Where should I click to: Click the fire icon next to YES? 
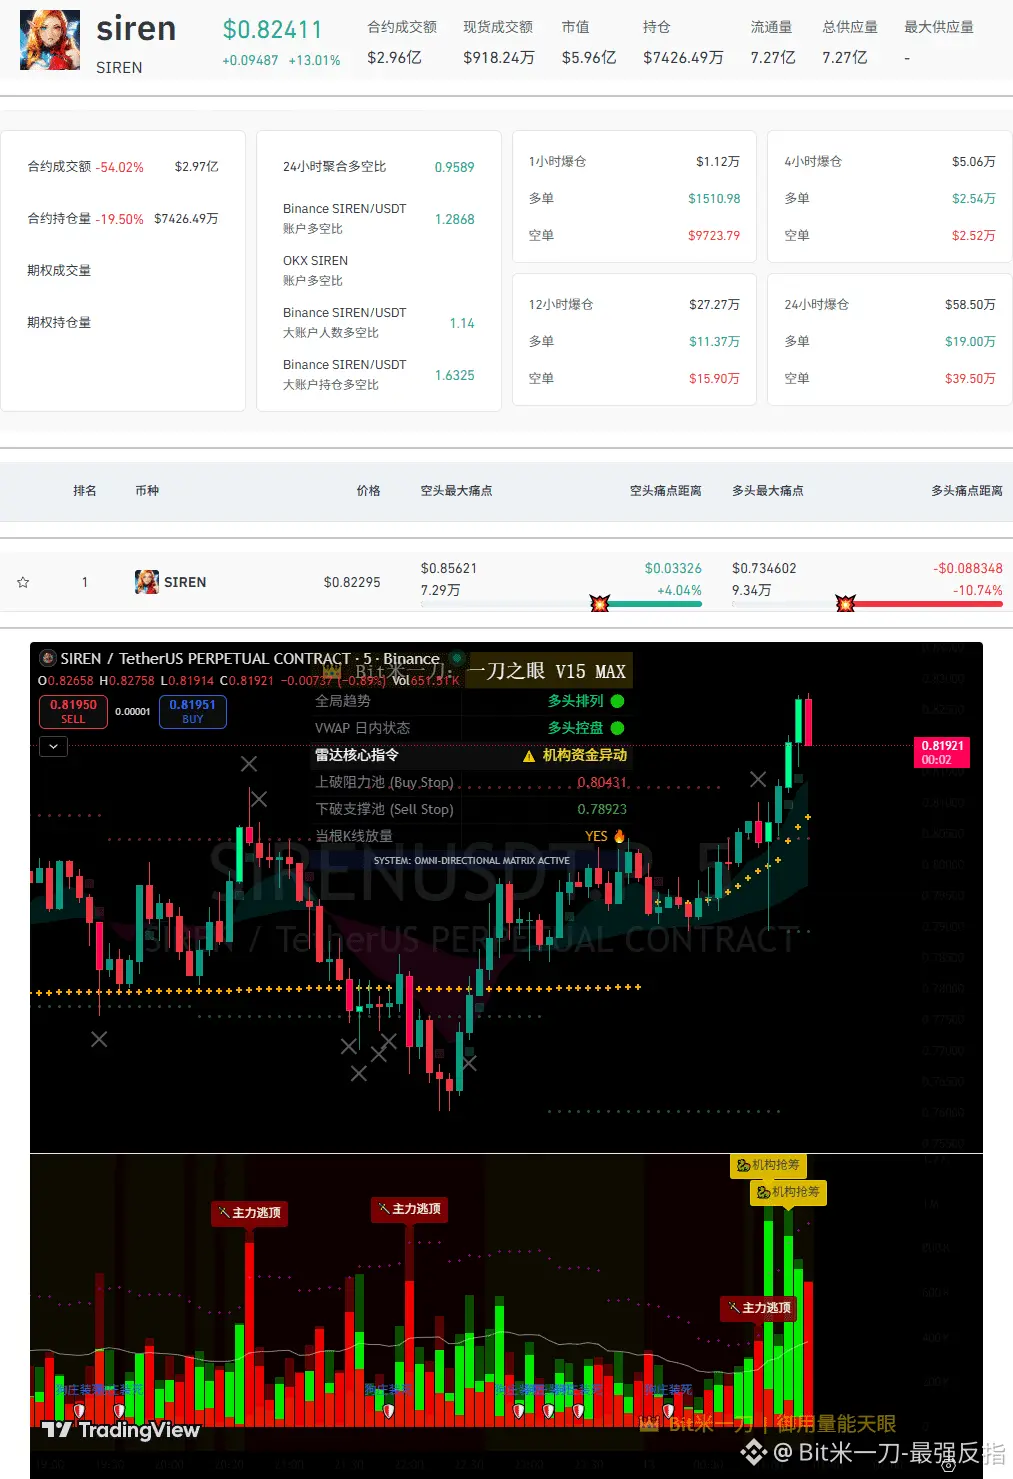pos(619,836)
